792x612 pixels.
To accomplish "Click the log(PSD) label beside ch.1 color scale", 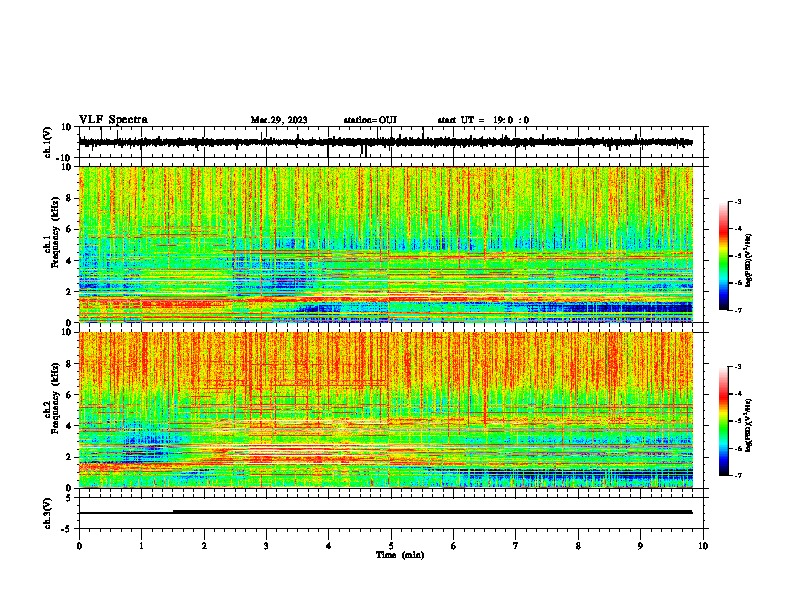I will pyautogui.click(x=748, y=260).
